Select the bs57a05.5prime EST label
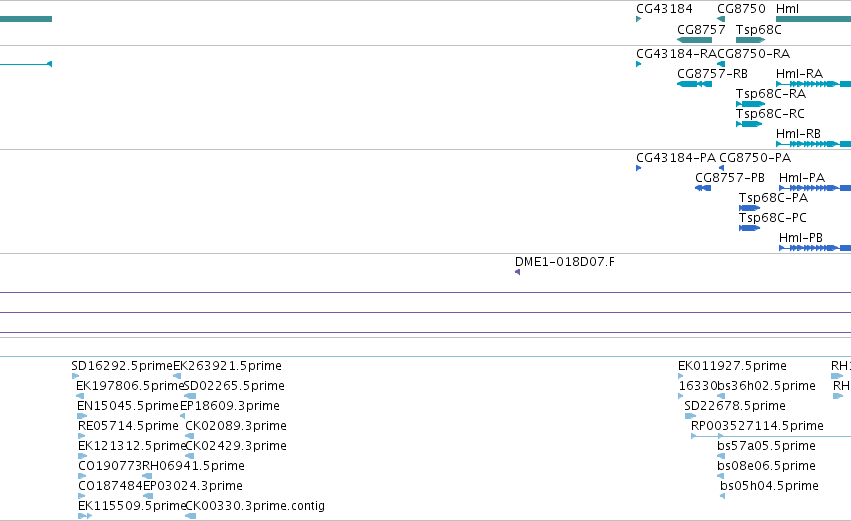Screen dimensions: 851x521 pos(766,447)
